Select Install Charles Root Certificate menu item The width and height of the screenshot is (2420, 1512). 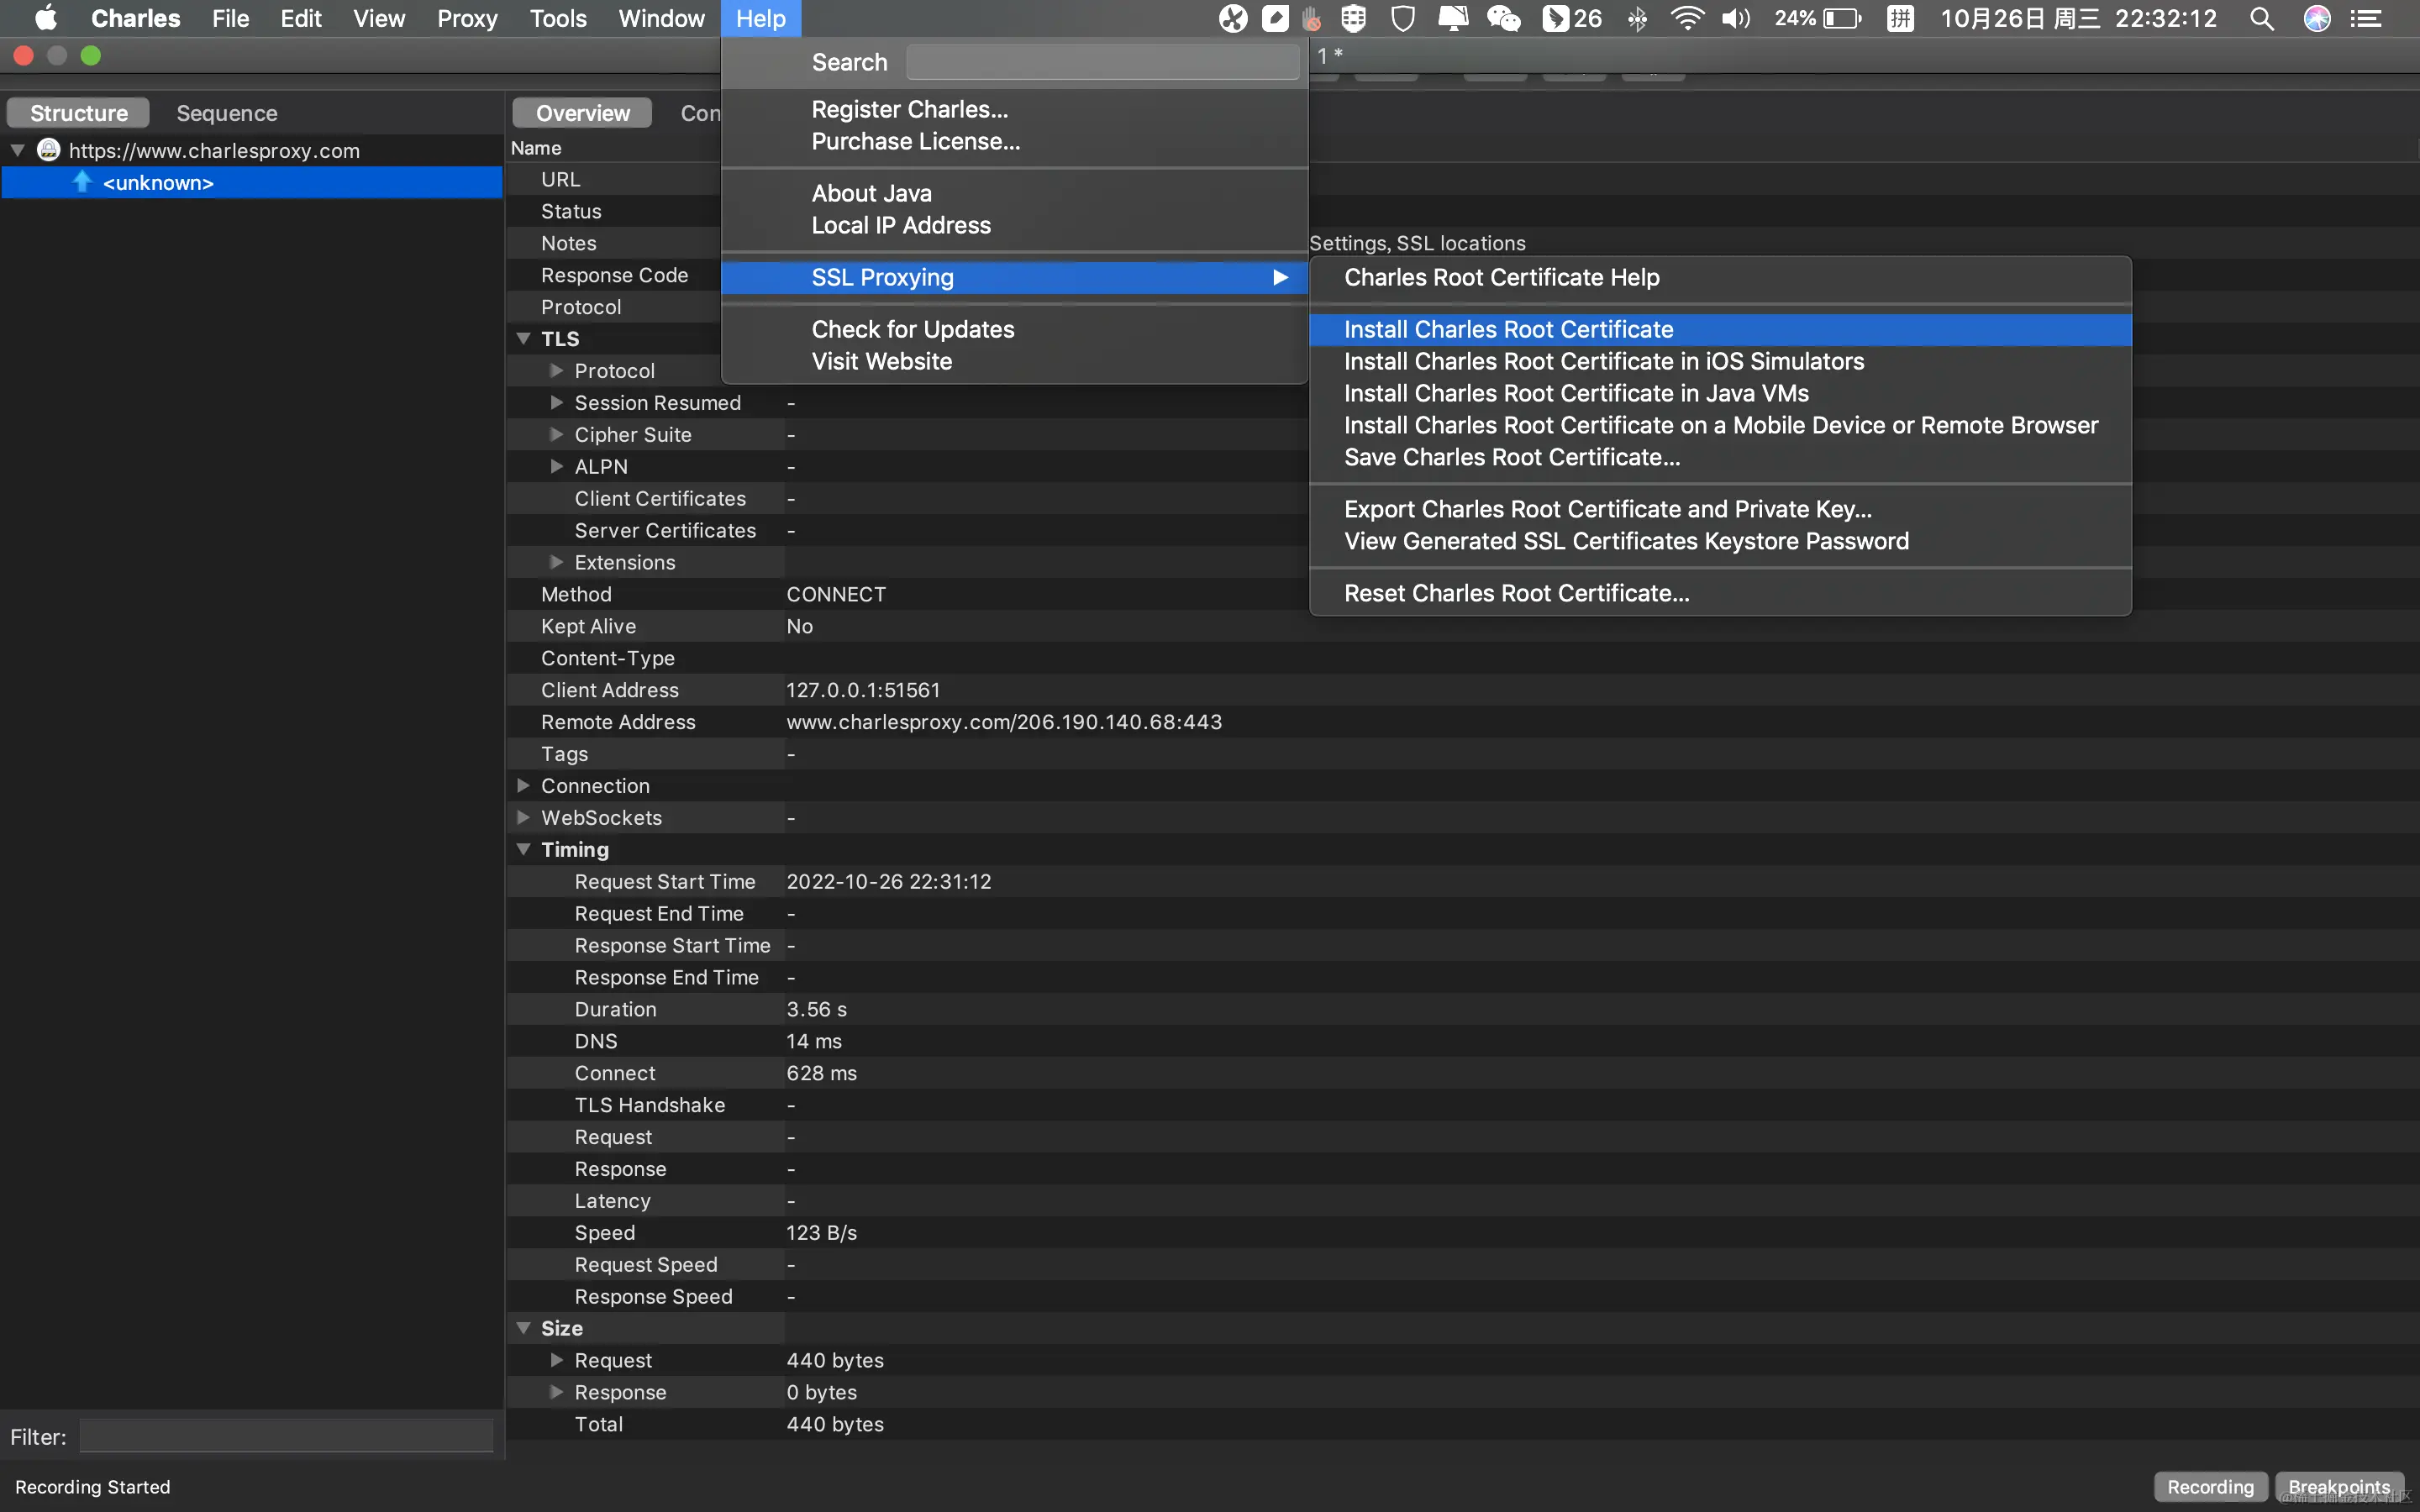pyautogui.click(x=1508, y=329)
